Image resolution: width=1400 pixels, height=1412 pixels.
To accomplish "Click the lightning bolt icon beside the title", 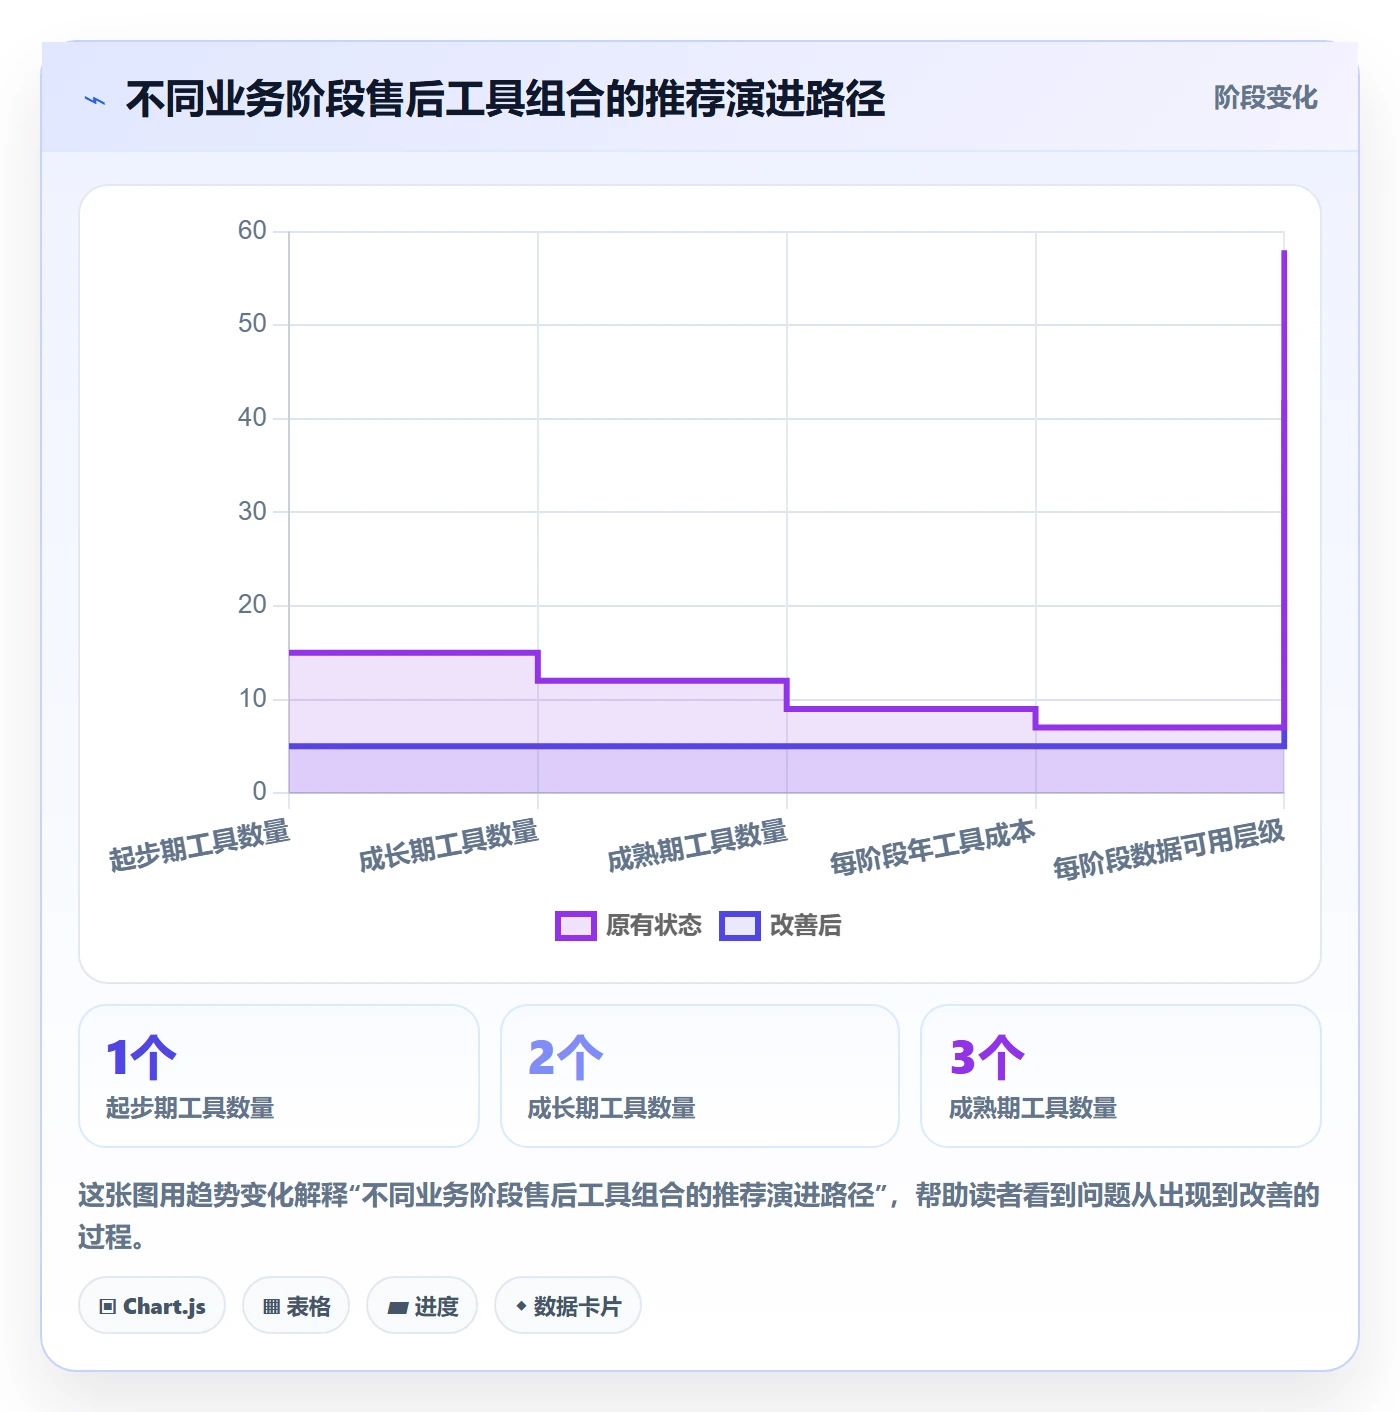I will [95, 100].
